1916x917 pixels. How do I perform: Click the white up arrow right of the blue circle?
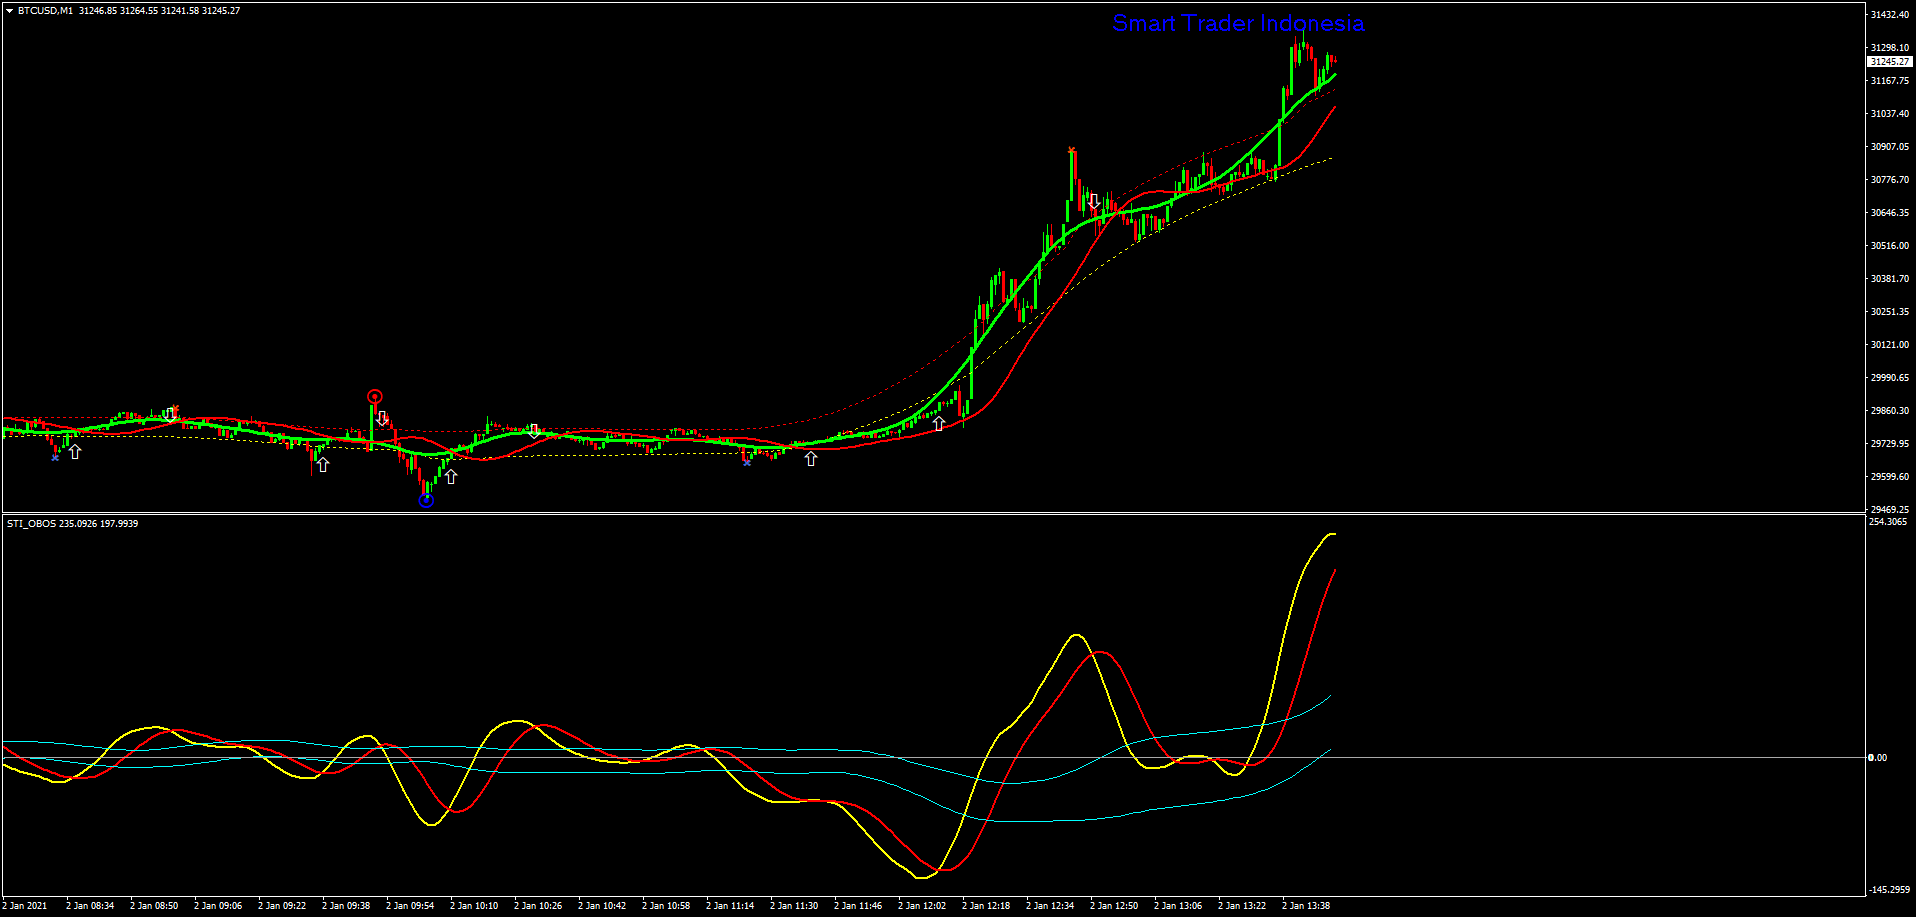[451, 477]
